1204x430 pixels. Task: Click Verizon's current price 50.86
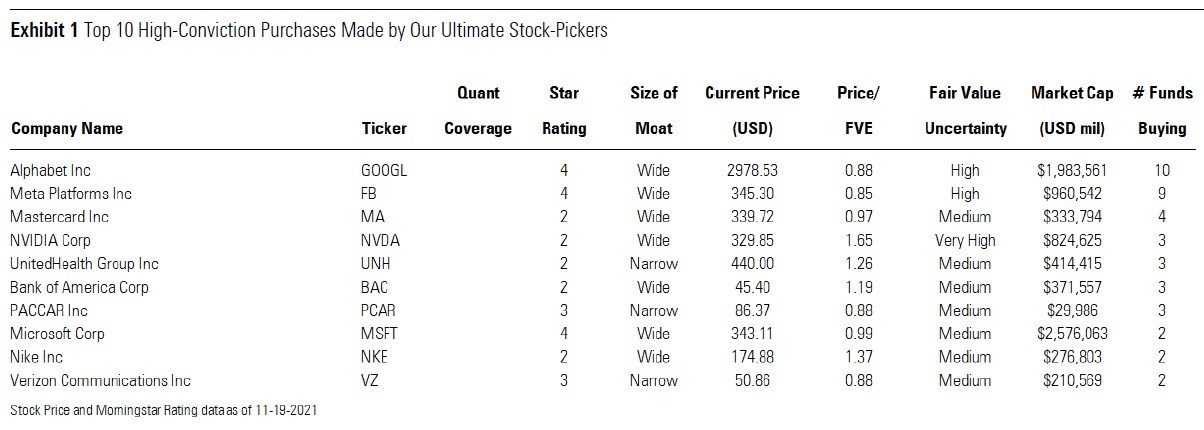752,381
